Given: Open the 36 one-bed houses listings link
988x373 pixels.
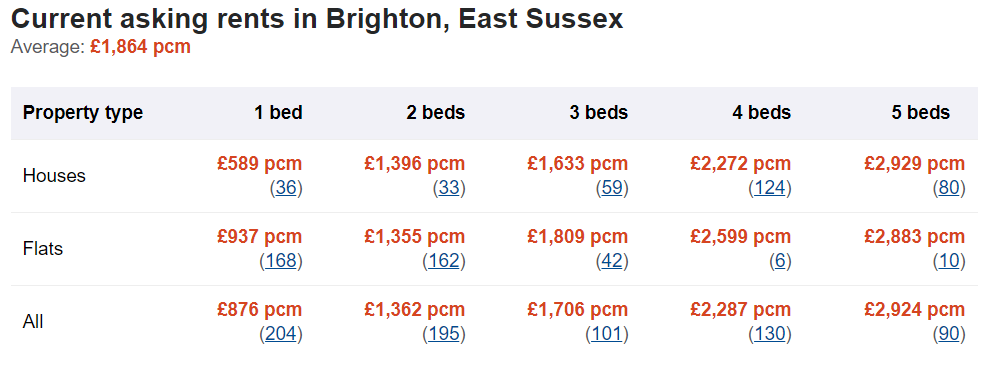Looking at the screenshot, I should [x=286, y=188].
